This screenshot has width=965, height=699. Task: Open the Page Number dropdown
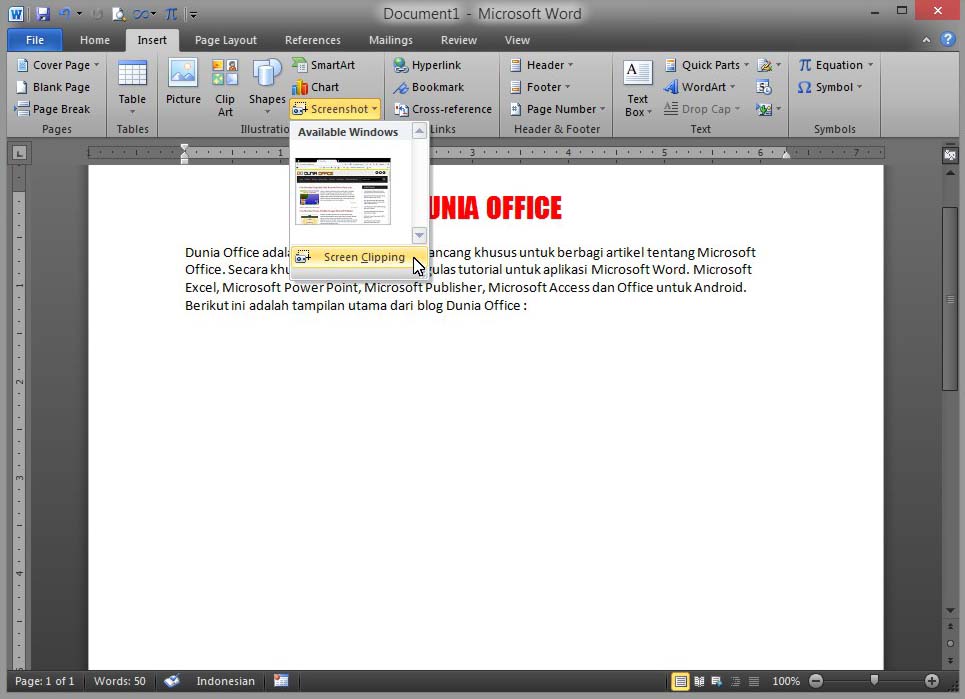point(558,109)
